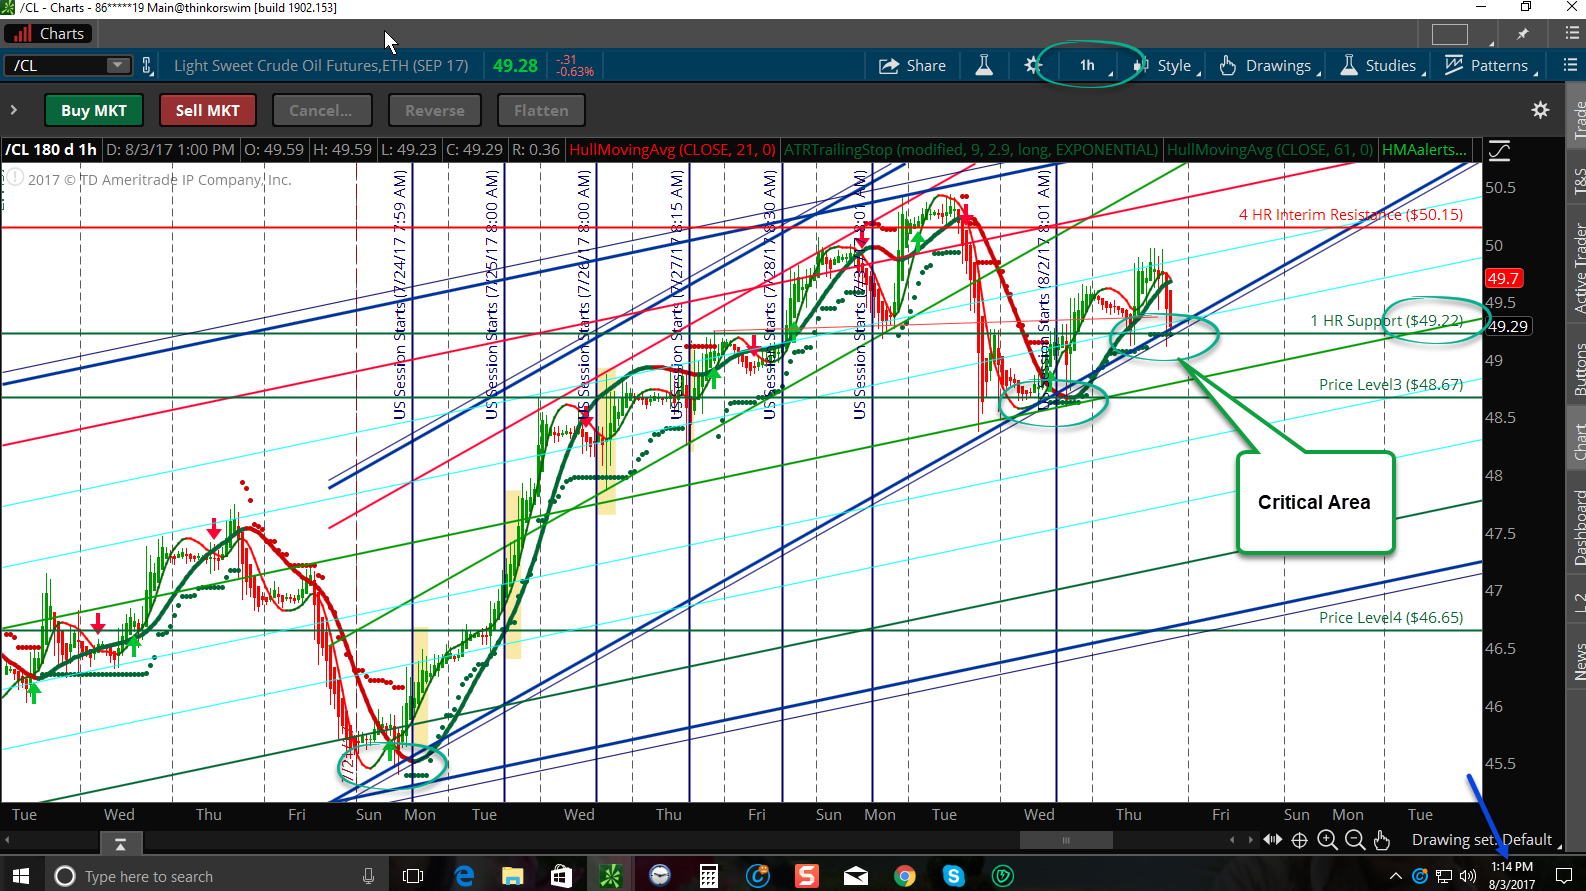Image resolution: width=1586 pixels, height=891 pixels.
Task: Open the top-right list menu icon
Action: 1572,34
